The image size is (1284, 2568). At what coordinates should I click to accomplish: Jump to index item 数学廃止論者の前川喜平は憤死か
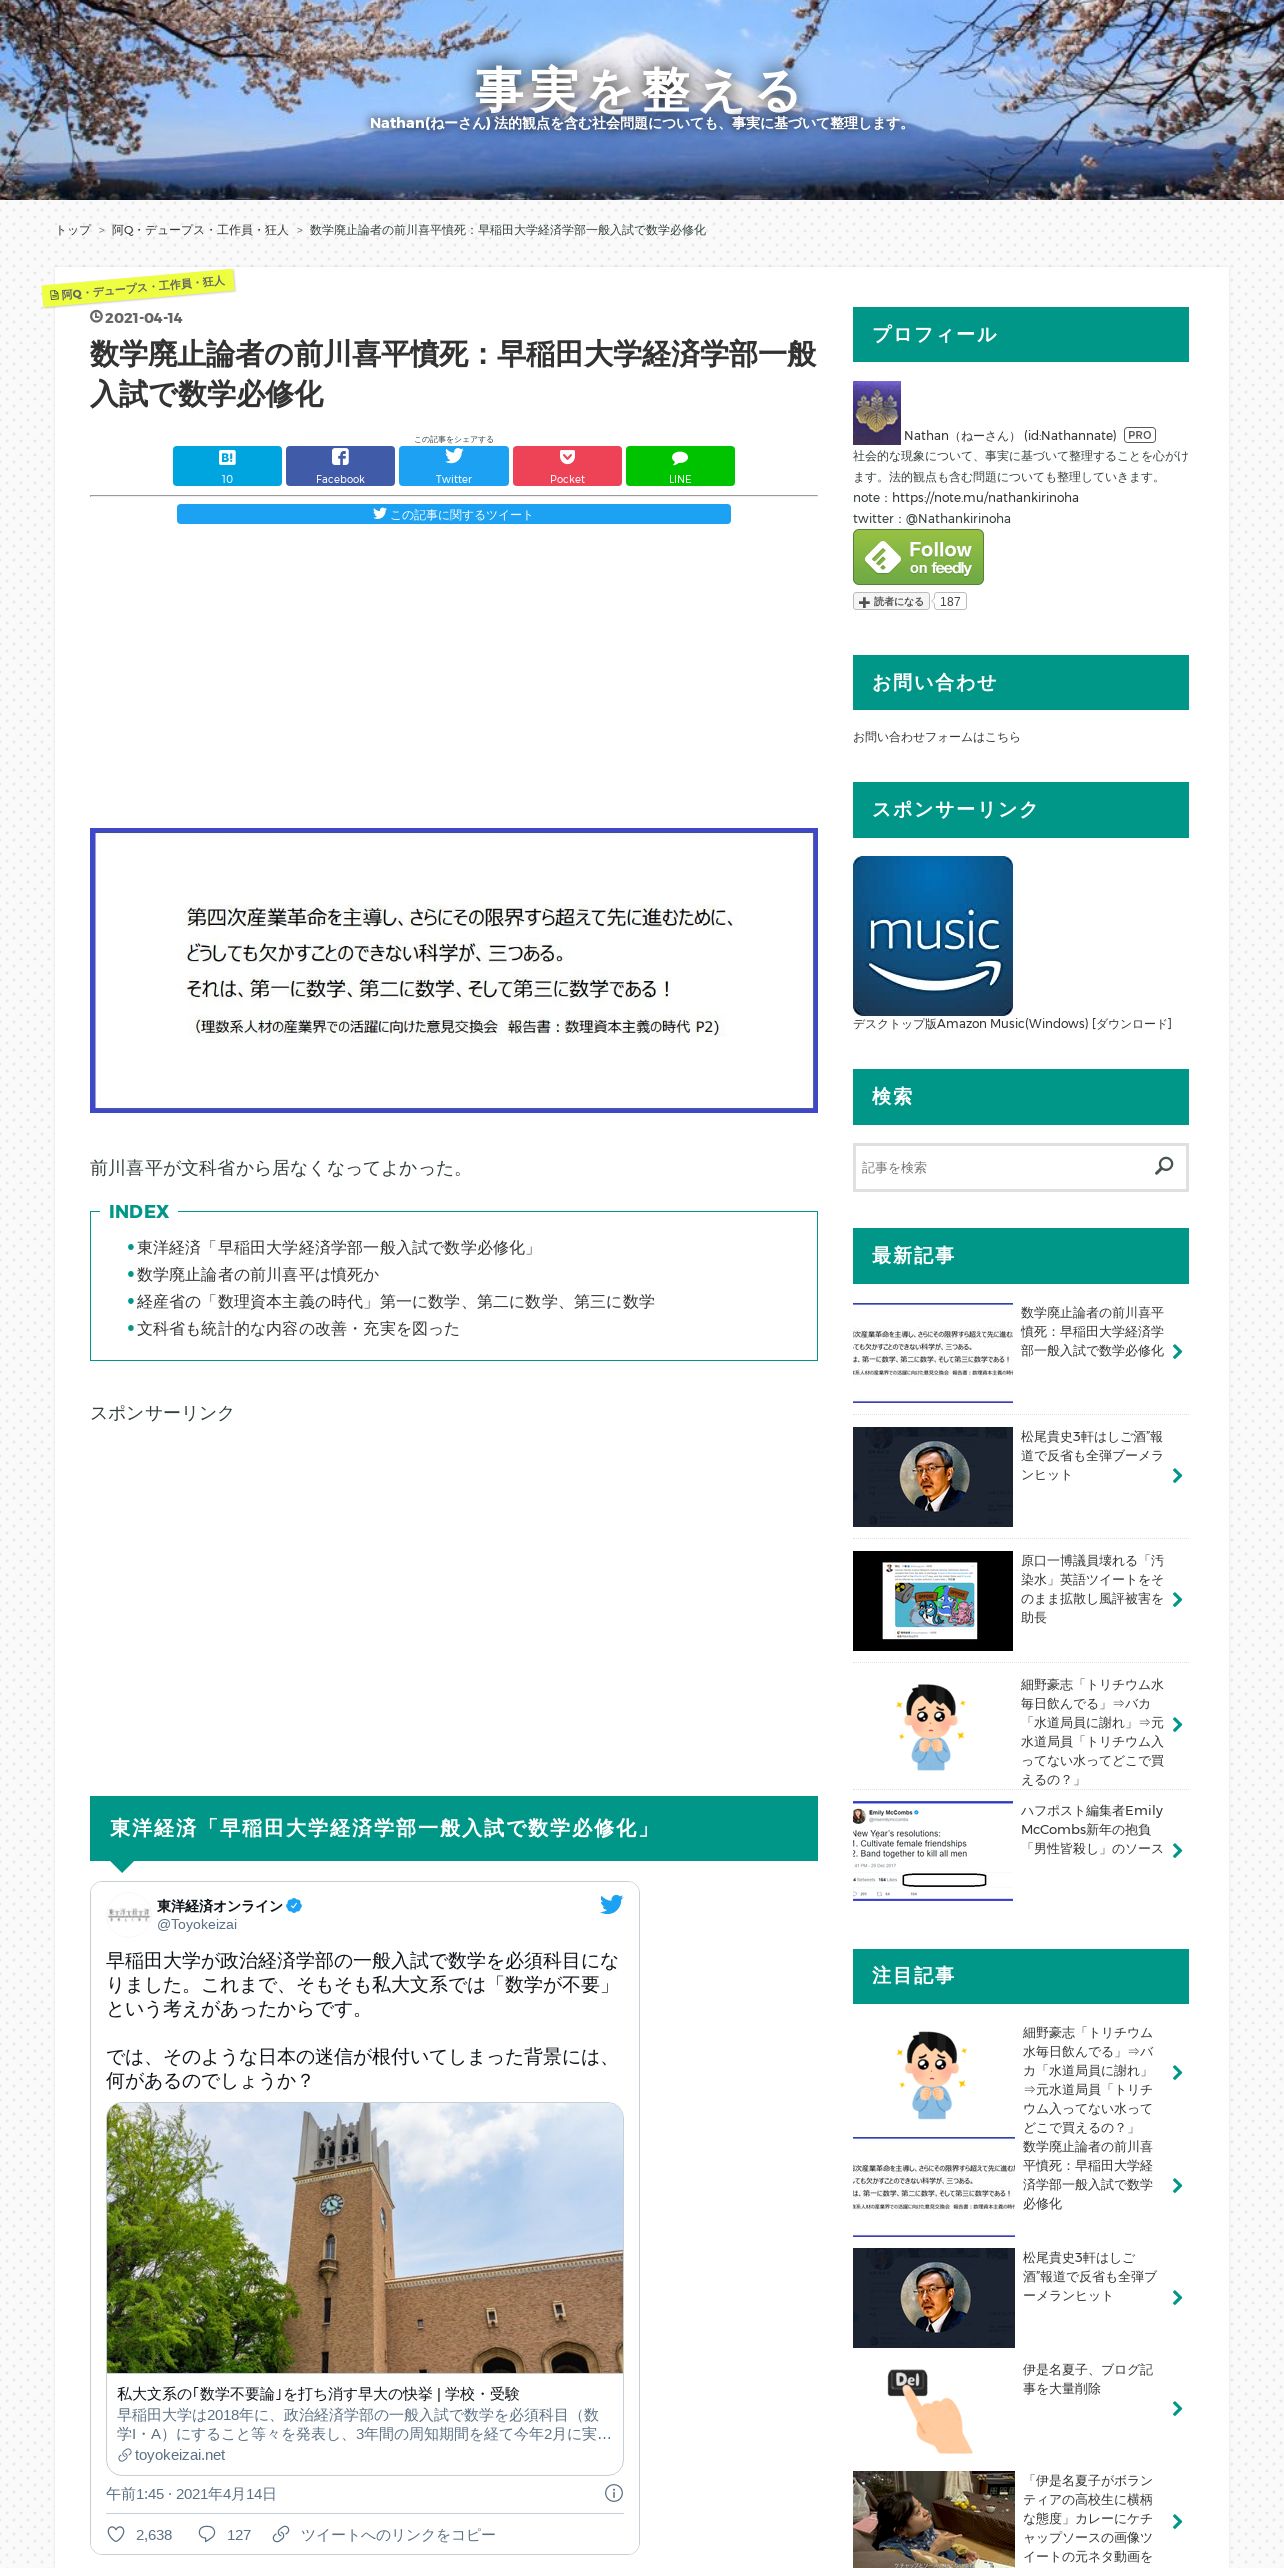coord(258,1275)
